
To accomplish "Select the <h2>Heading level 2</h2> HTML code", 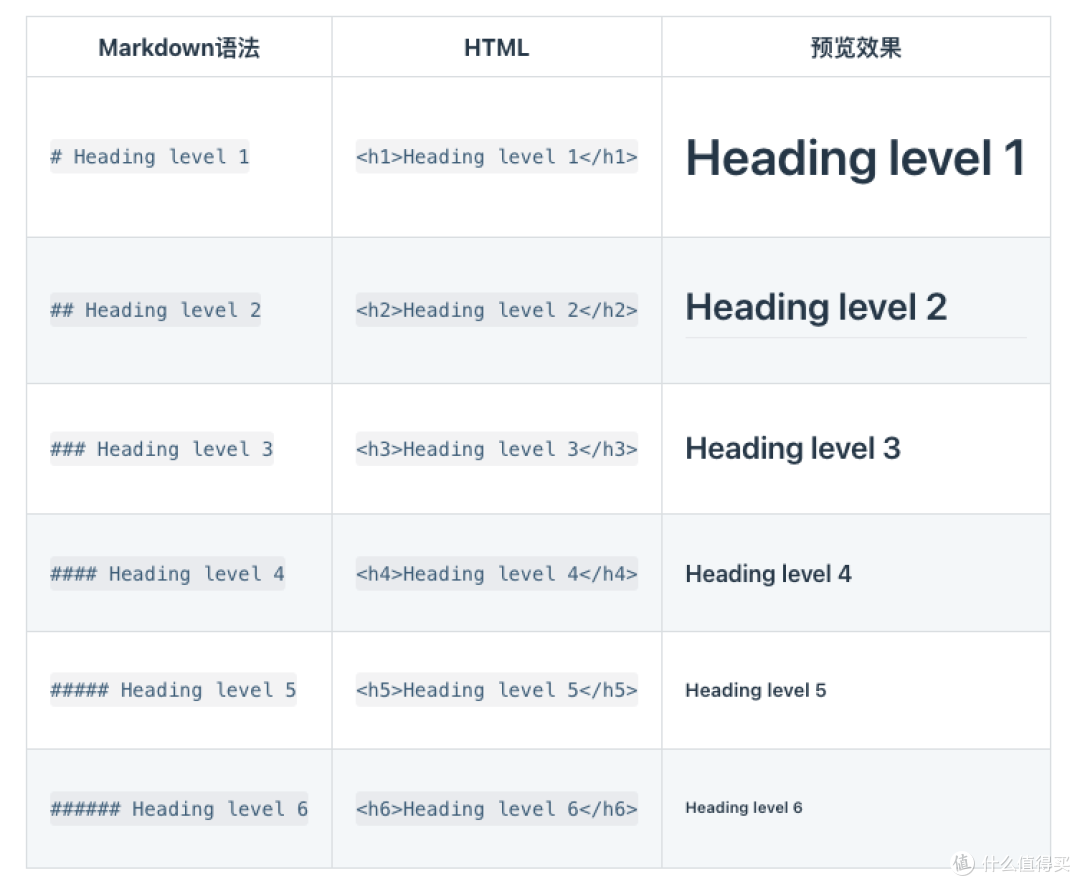I will (497, 310).
